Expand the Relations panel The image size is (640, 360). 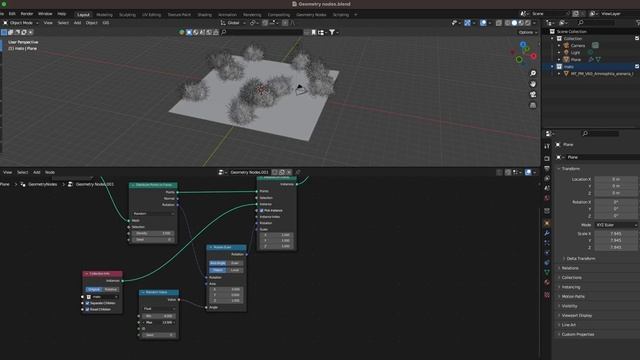click(x=570, y=268)
